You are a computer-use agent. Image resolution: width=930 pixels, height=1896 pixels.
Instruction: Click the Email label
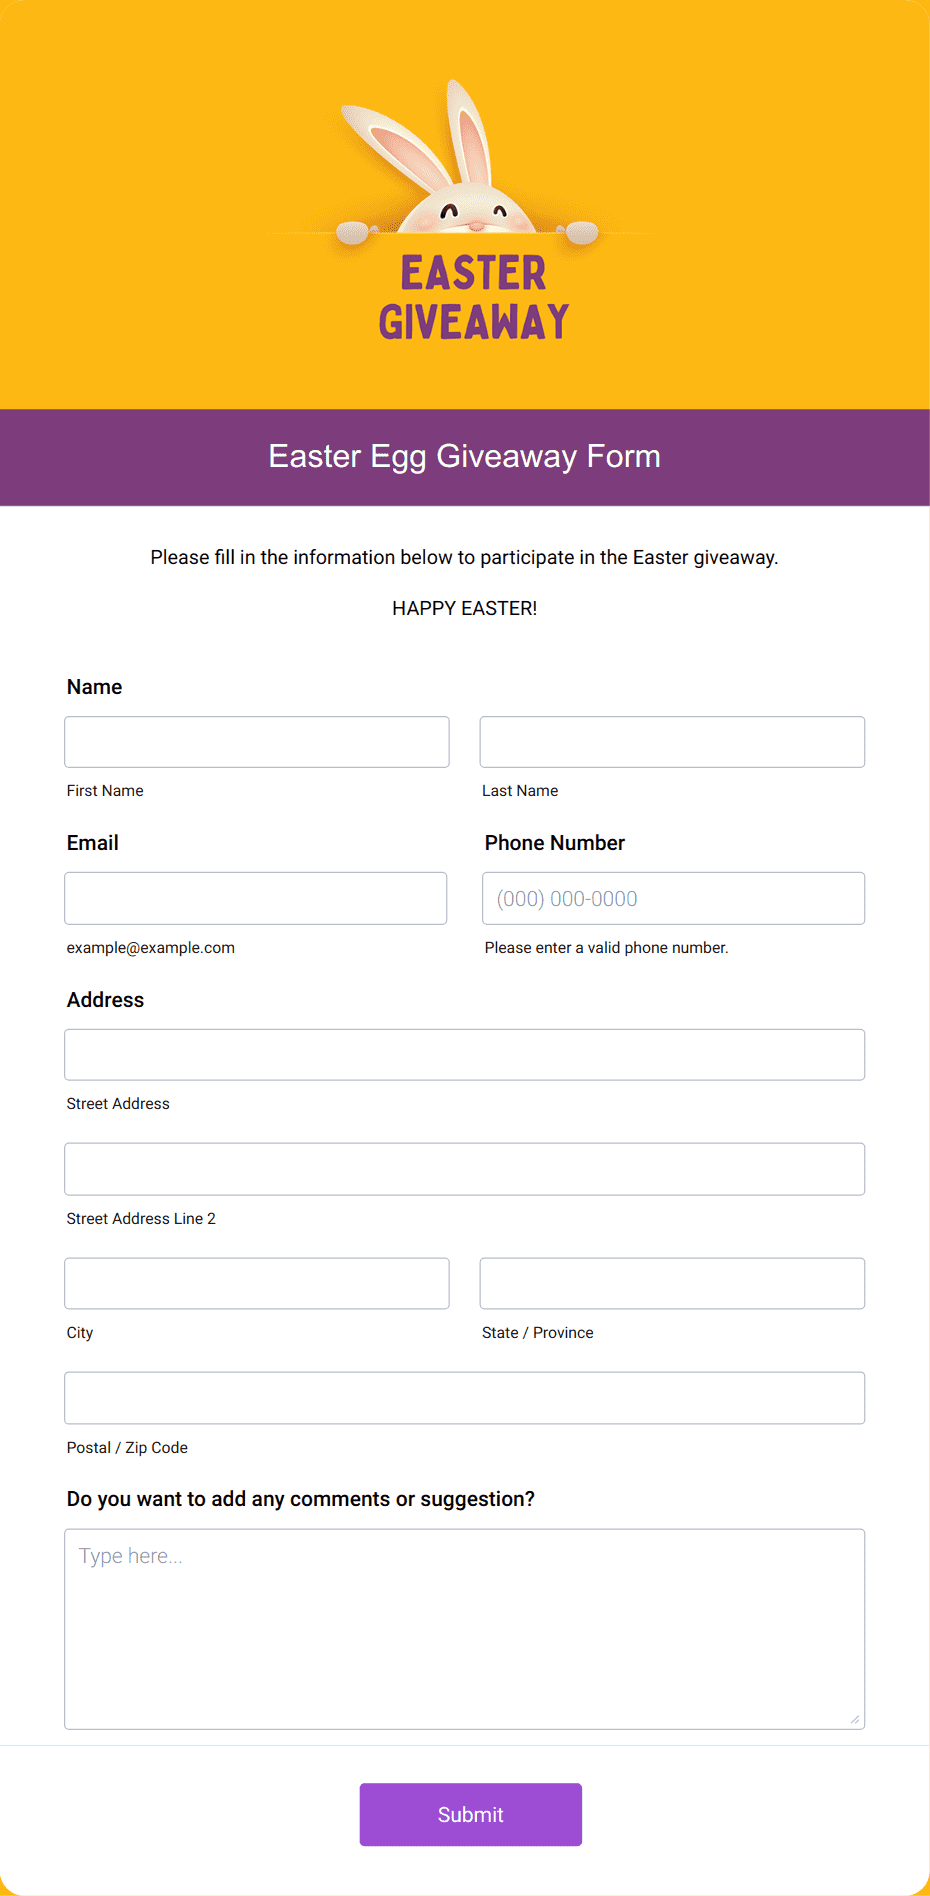coord(93,843)
